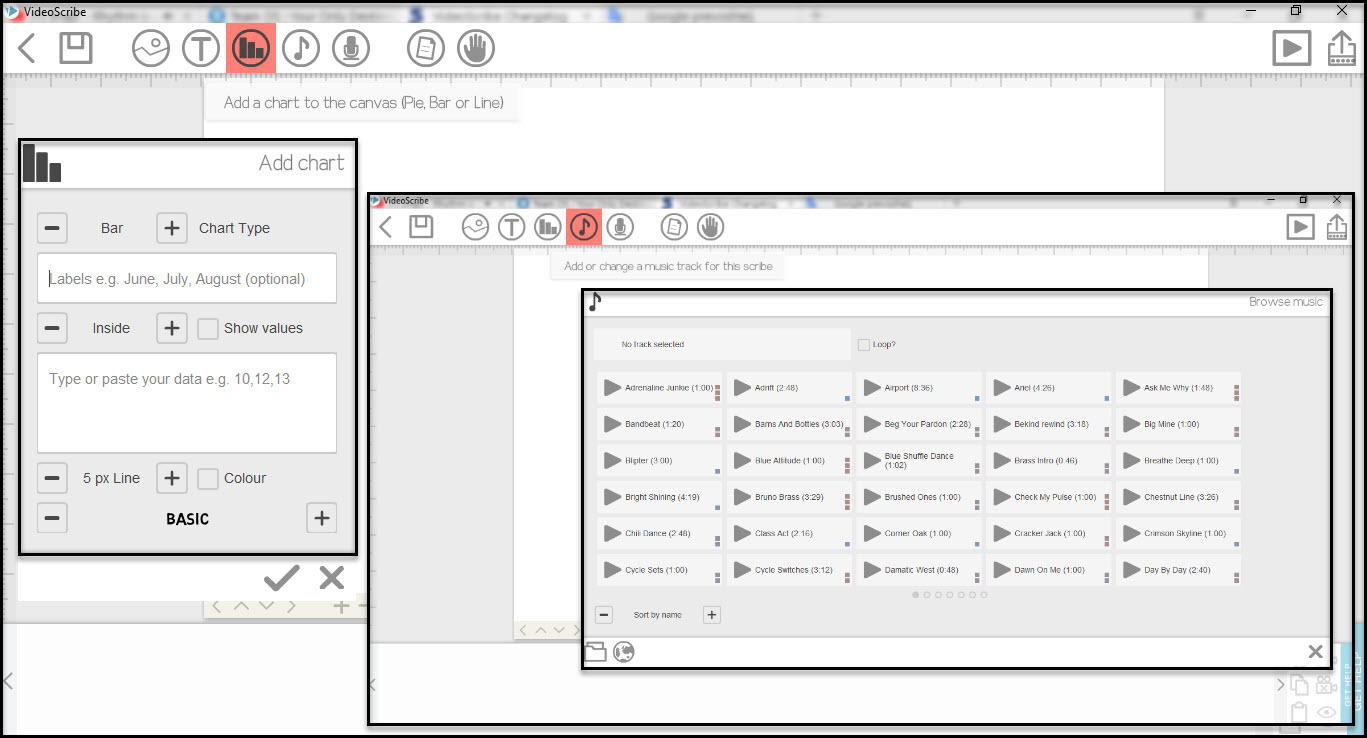
Task: Click the microphone icon in the music window toolbar
Action: click(620, 227)
